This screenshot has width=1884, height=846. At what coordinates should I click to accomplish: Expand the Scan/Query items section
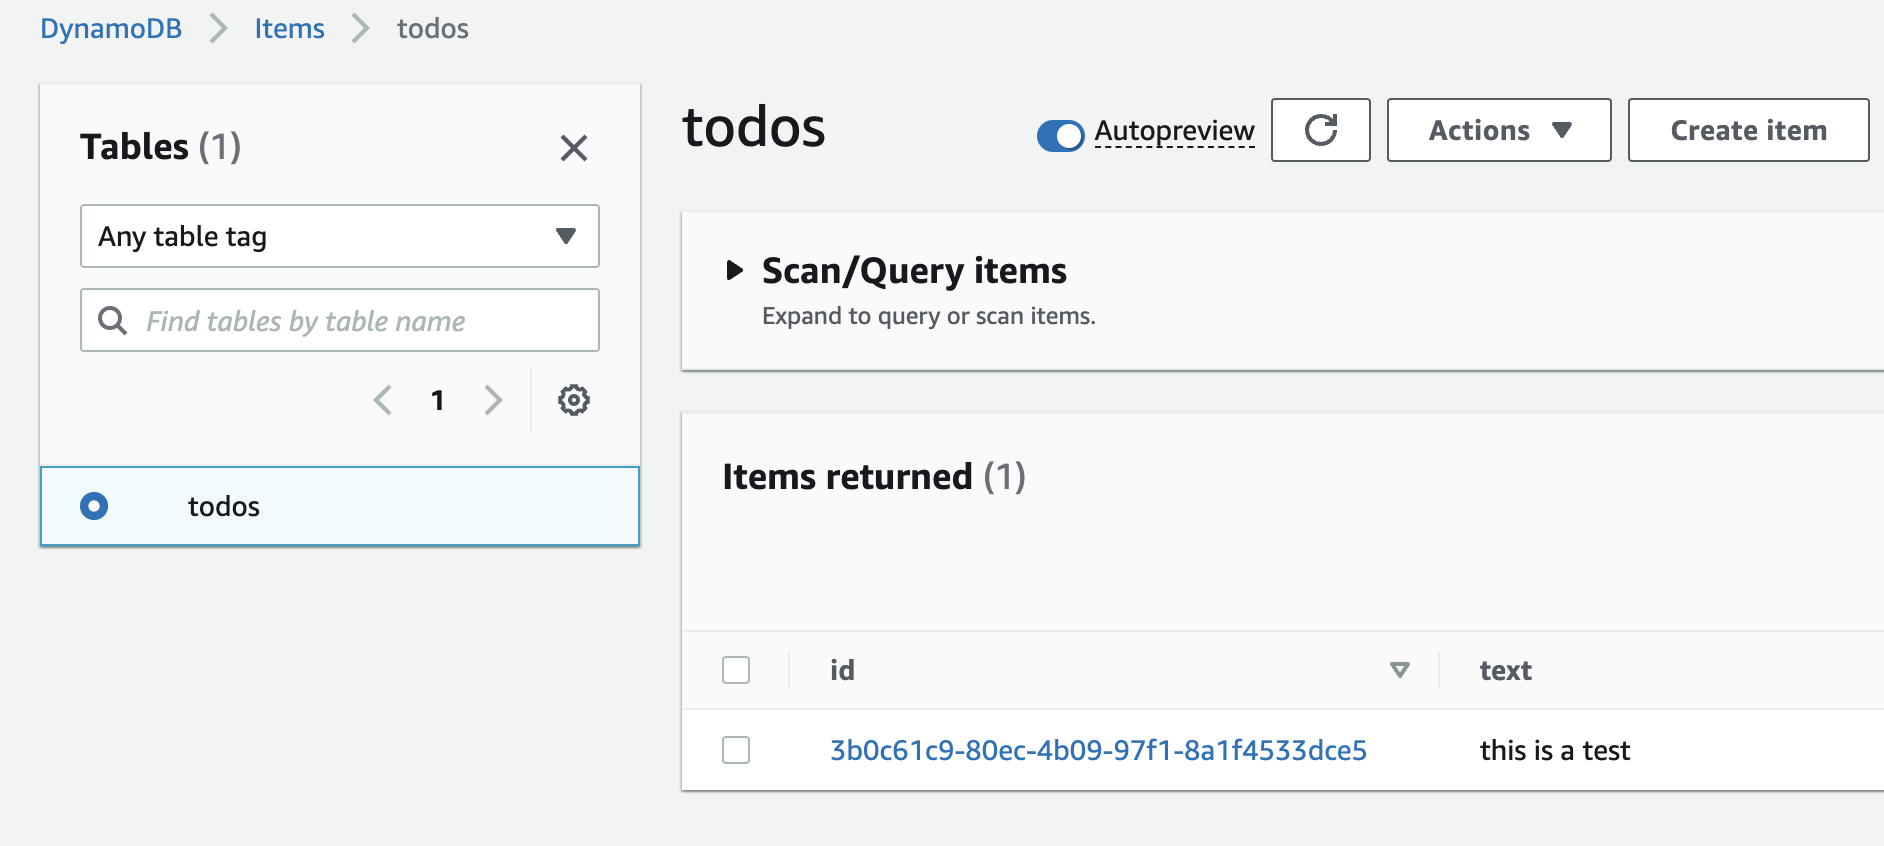click(735, 270)
